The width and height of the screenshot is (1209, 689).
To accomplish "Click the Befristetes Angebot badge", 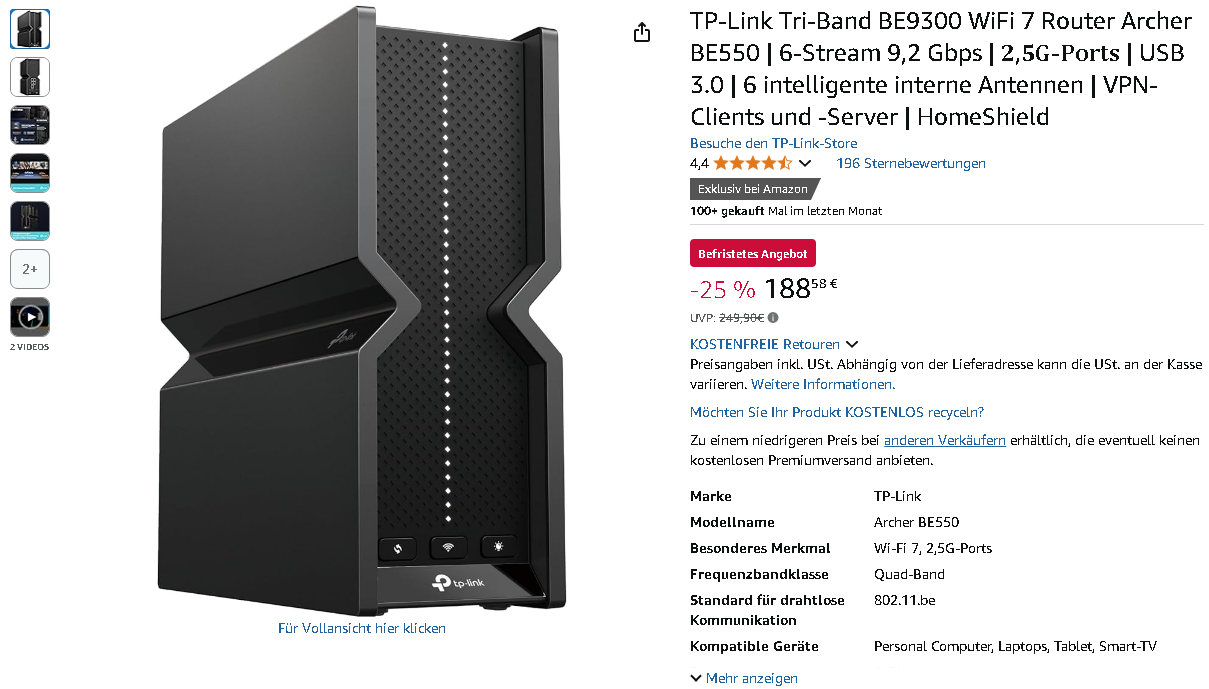I will [x=753, y=254].
